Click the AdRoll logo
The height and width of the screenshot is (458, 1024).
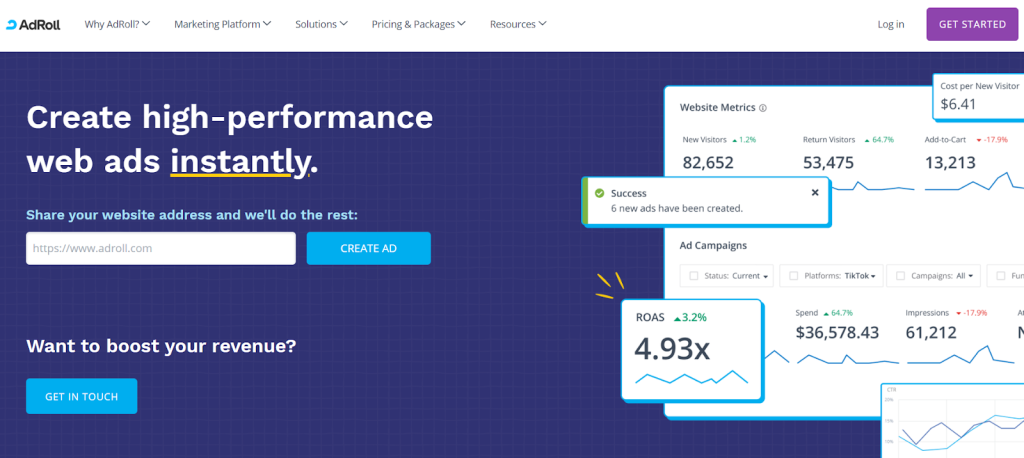(33, 25)
